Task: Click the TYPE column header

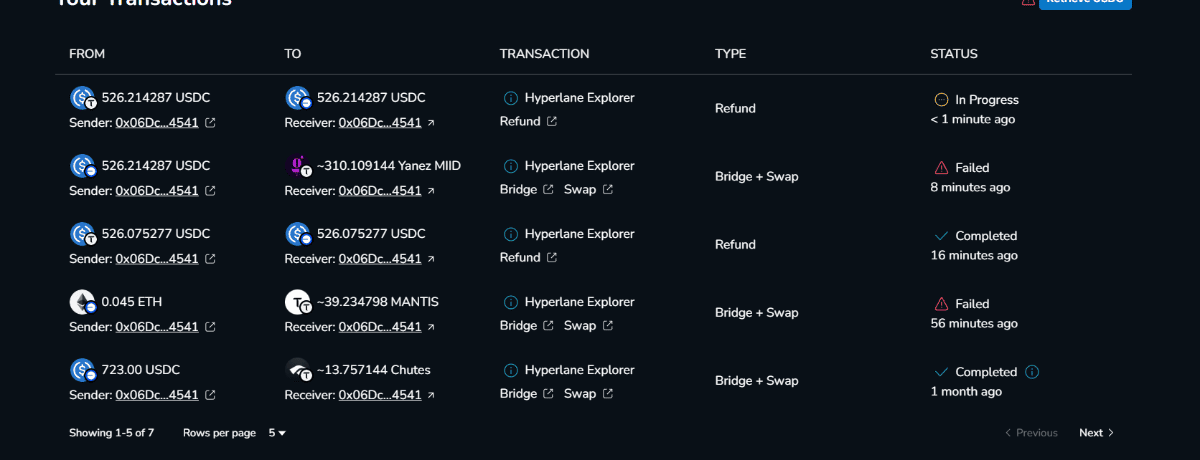Action: click(x=730, y=54)
